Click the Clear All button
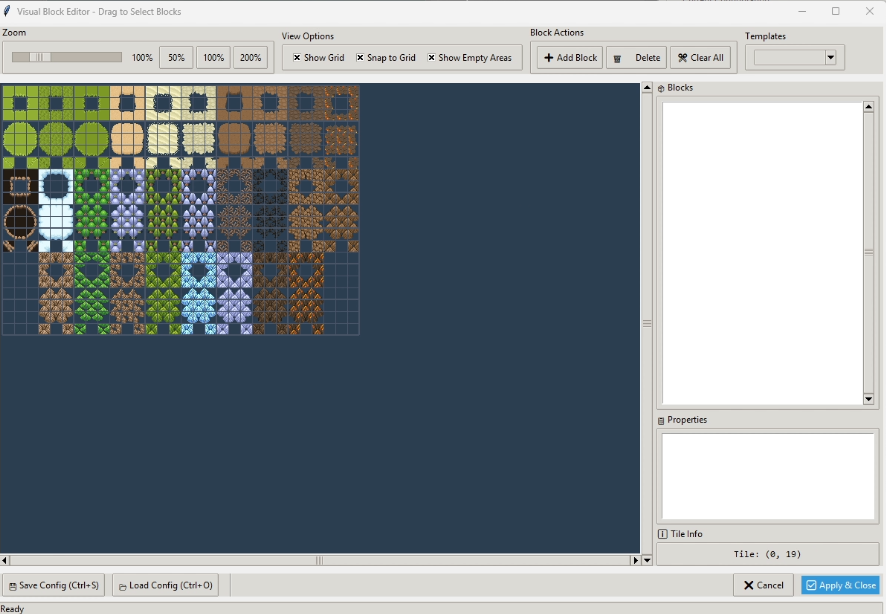The image size is (886, 614). click(701, 58)
